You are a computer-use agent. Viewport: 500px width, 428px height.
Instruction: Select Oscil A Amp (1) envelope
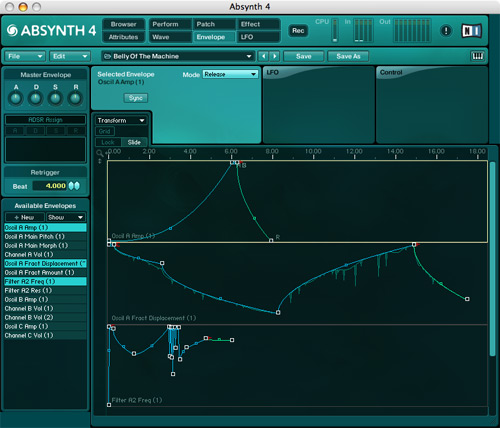(45, 227)
